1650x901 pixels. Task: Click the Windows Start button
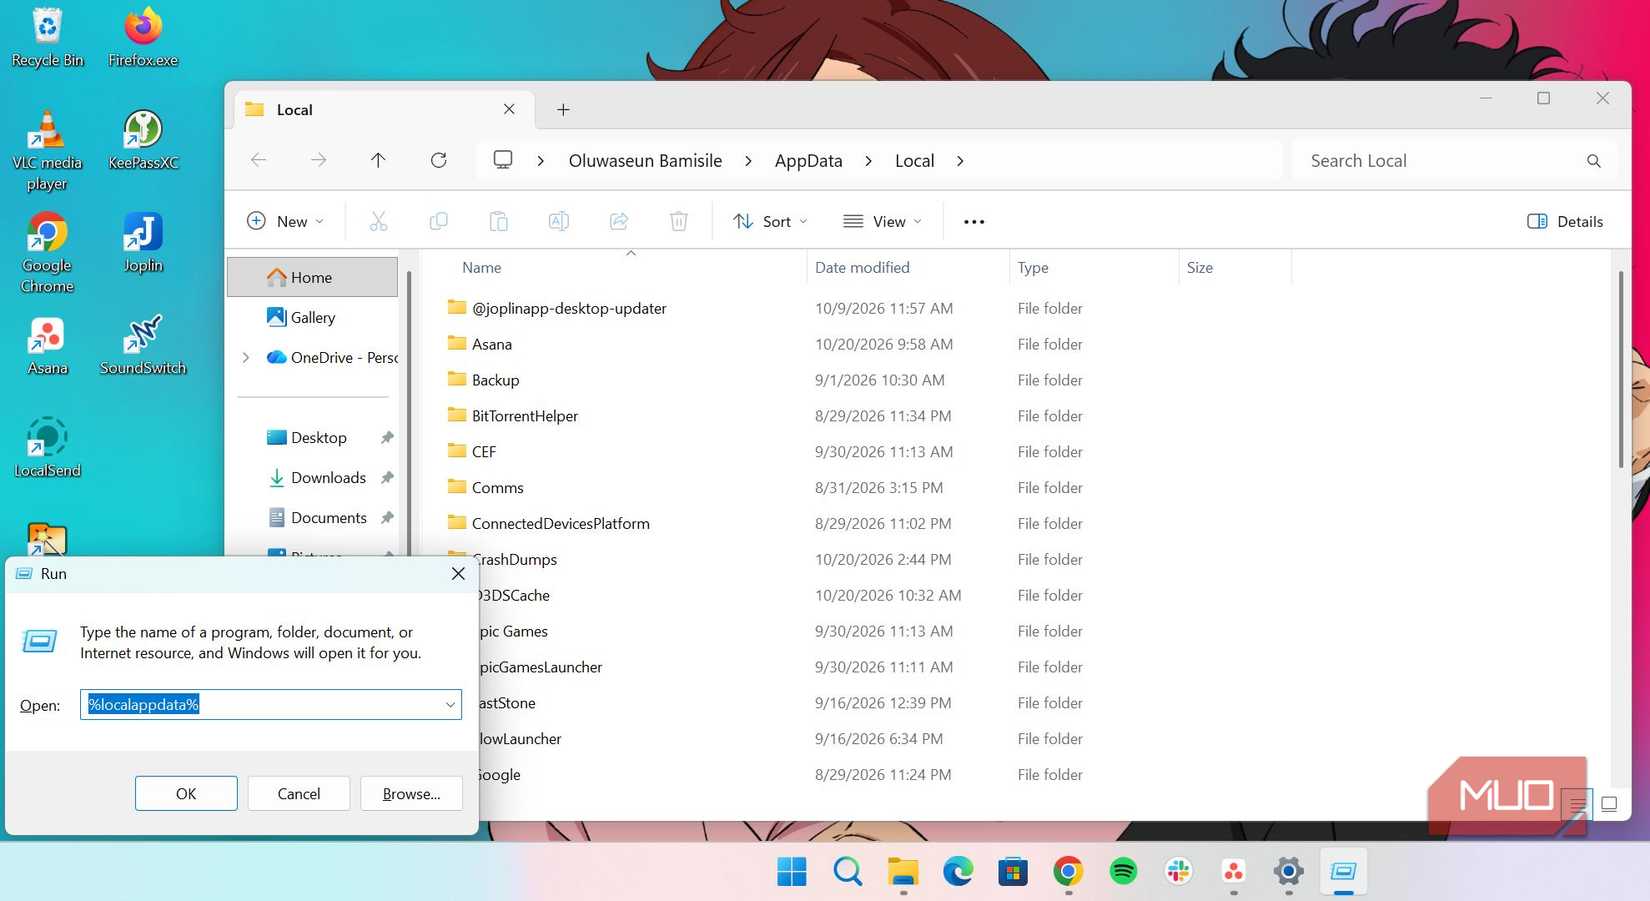pyautogui.click(x=792, y=871)
